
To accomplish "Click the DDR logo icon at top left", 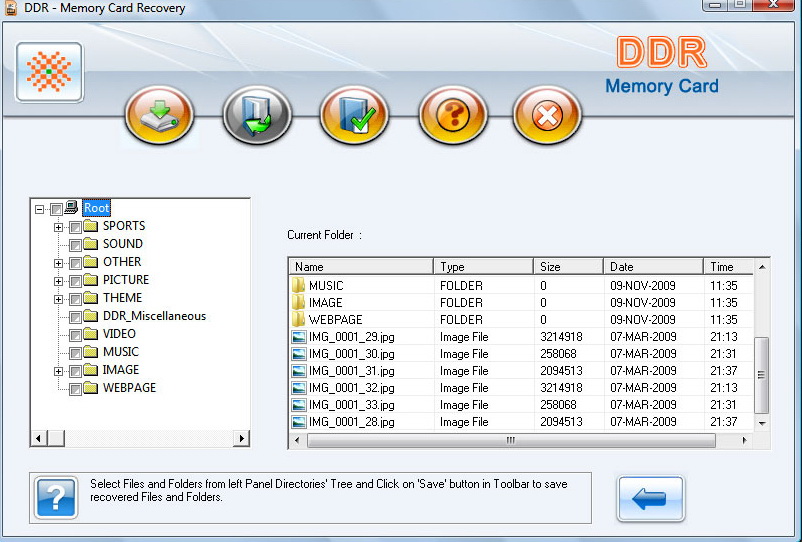I will [x=49, y=73].
